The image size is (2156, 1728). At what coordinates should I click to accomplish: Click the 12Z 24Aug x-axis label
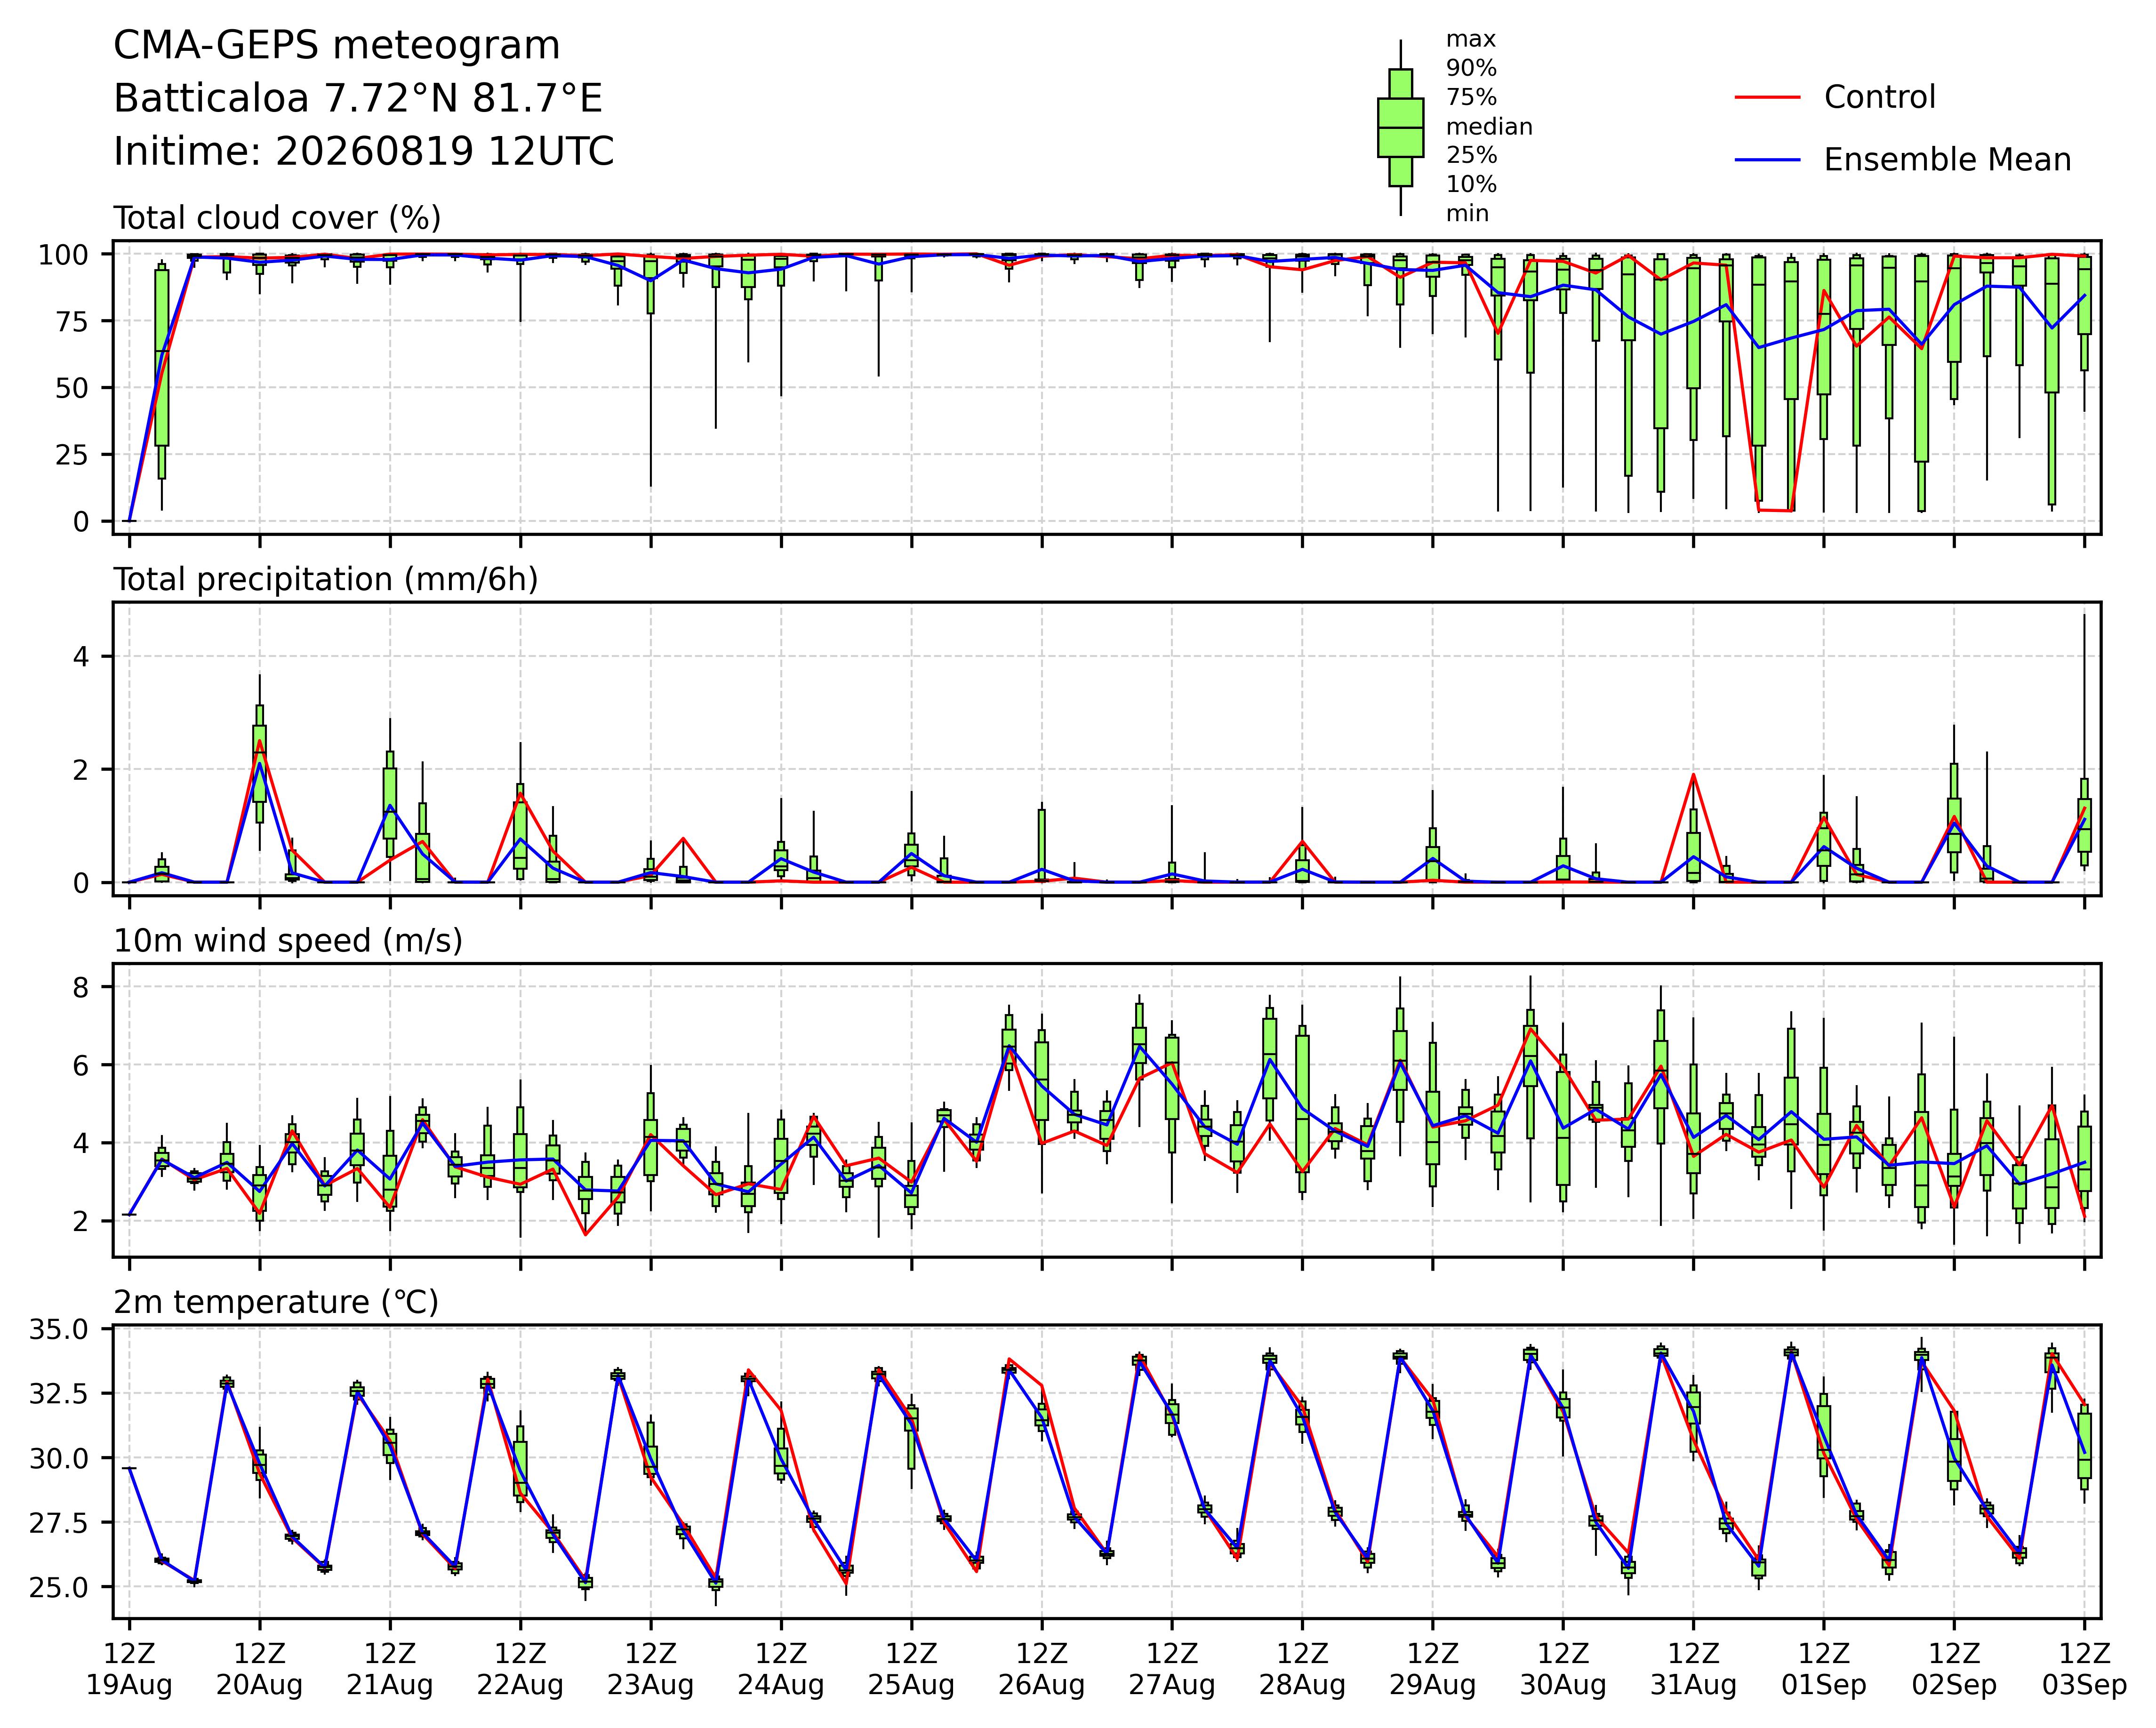pyautogui.click(x=781, y=1669)
